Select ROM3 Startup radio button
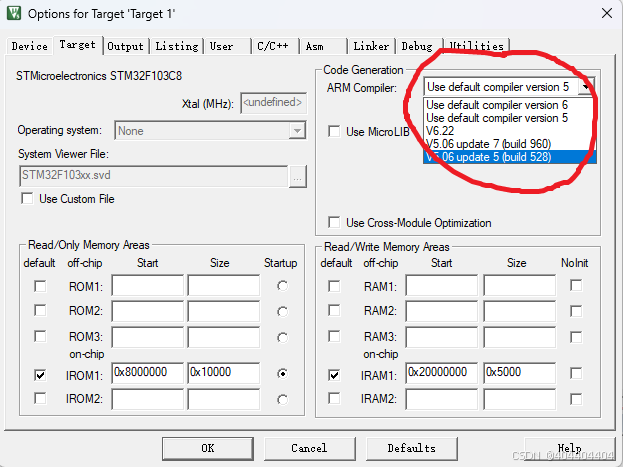Screen dimensions: 623x467 282,337
